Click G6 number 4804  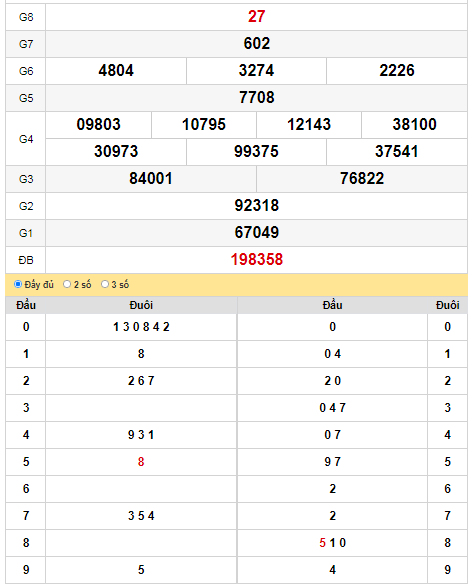116,71
